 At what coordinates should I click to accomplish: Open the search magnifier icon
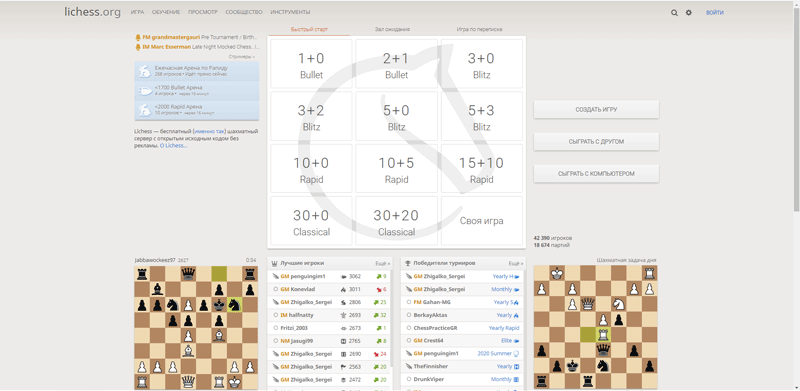pyautogui.click(x=674, y=13)
